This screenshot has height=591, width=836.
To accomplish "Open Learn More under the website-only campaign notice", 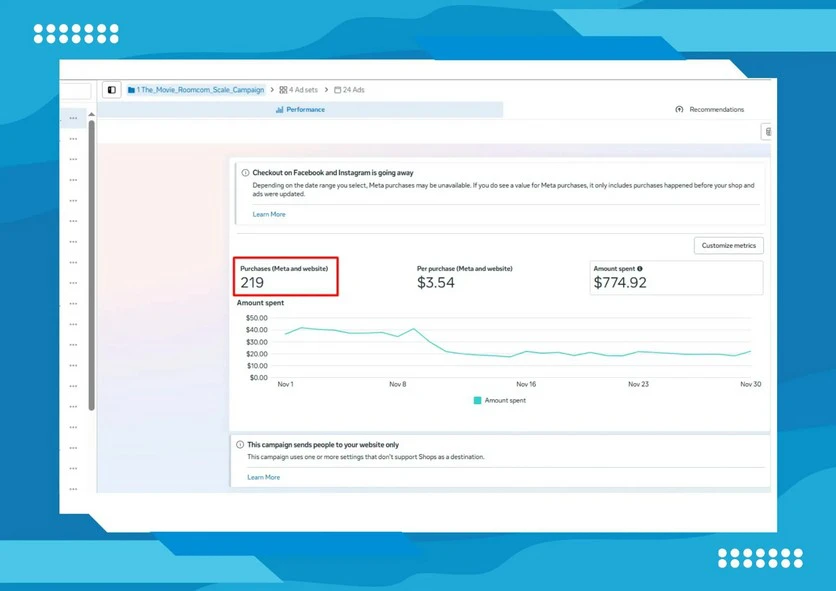I will coord(263,477).
